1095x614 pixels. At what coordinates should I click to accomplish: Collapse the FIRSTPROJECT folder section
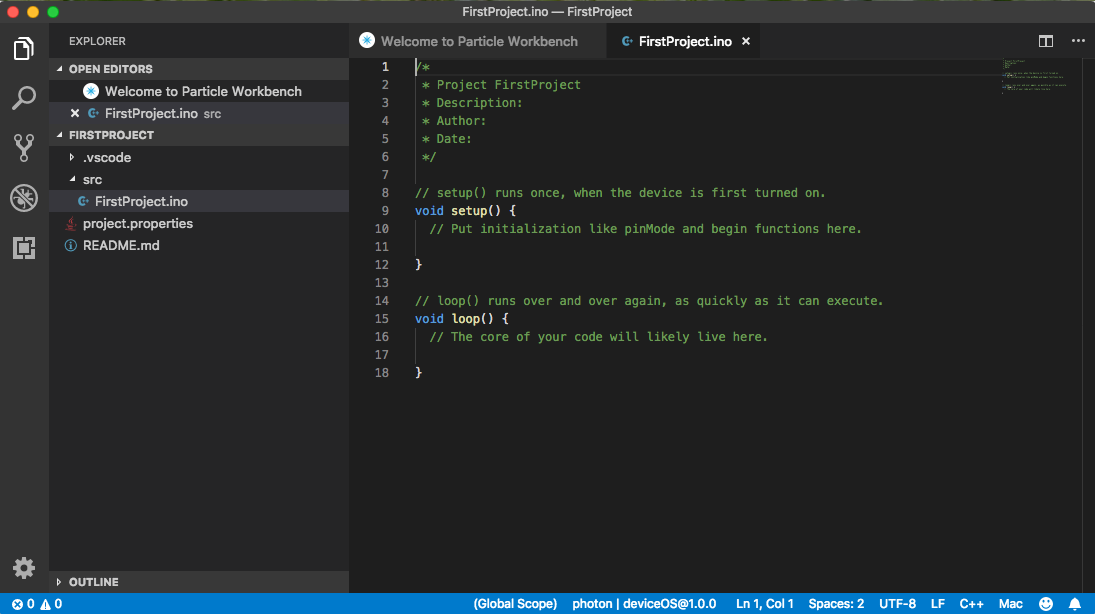pos(59,135)
